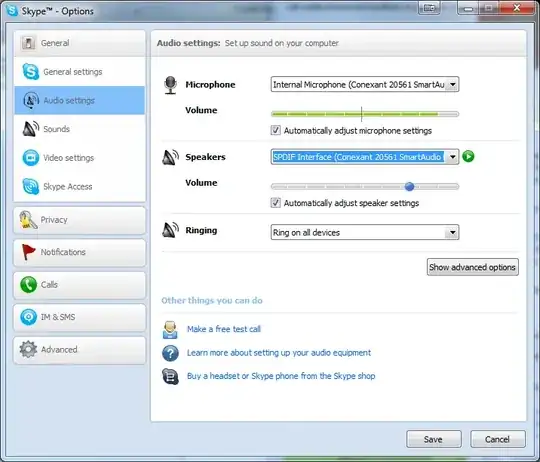Click the microphone volume level bar
The height and width of the screenshot is (462, 540).
tap(365, 114)
